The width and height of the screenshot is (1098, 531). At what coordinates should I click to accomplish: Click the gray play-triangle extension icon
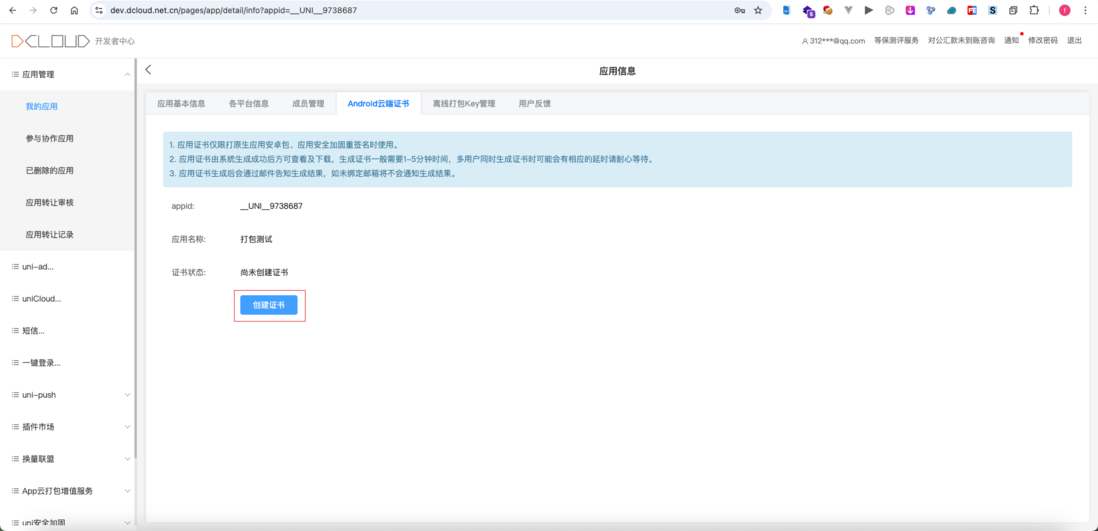(869, 11)
